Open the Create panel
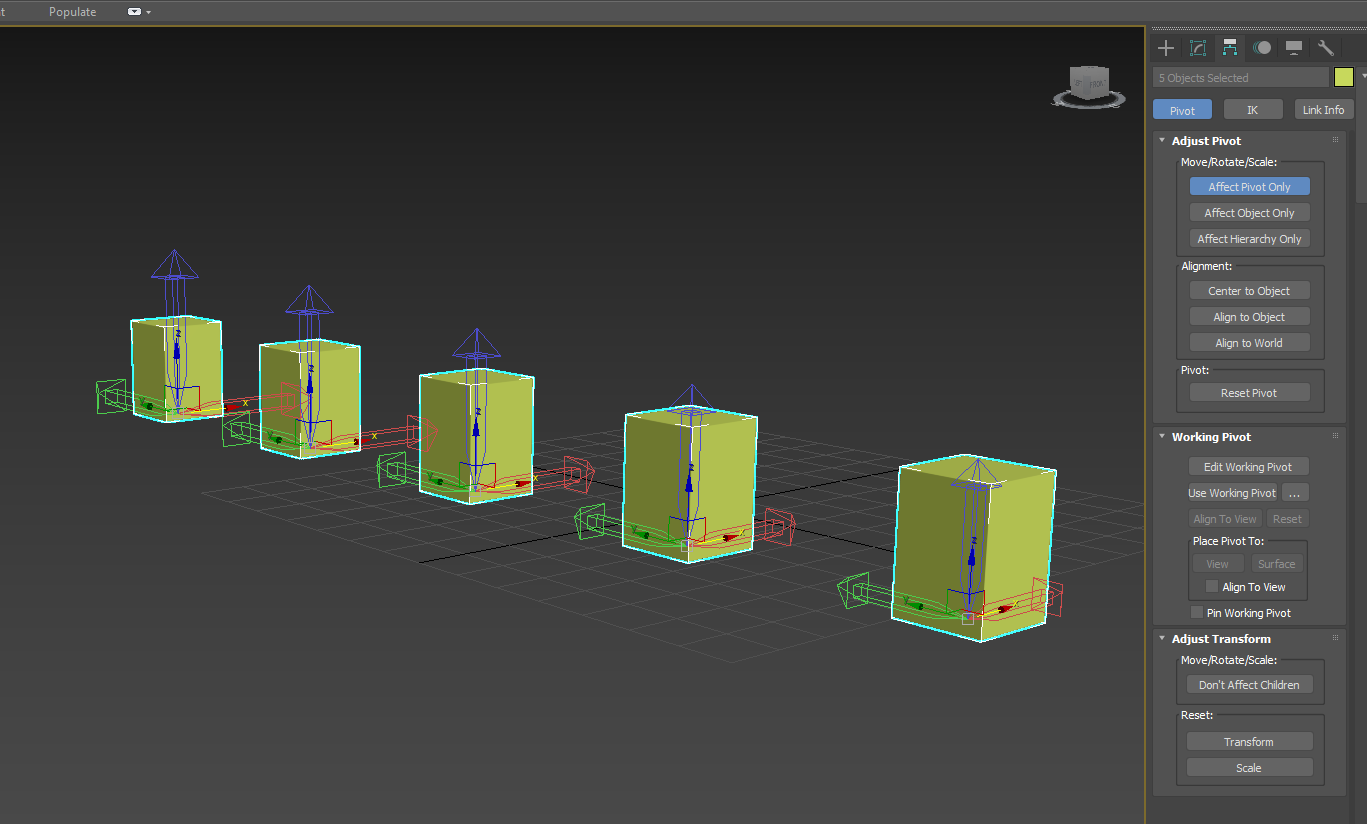Image resolution: width=1367 pixels, height=824 pixels. (x=1165, y=47)
